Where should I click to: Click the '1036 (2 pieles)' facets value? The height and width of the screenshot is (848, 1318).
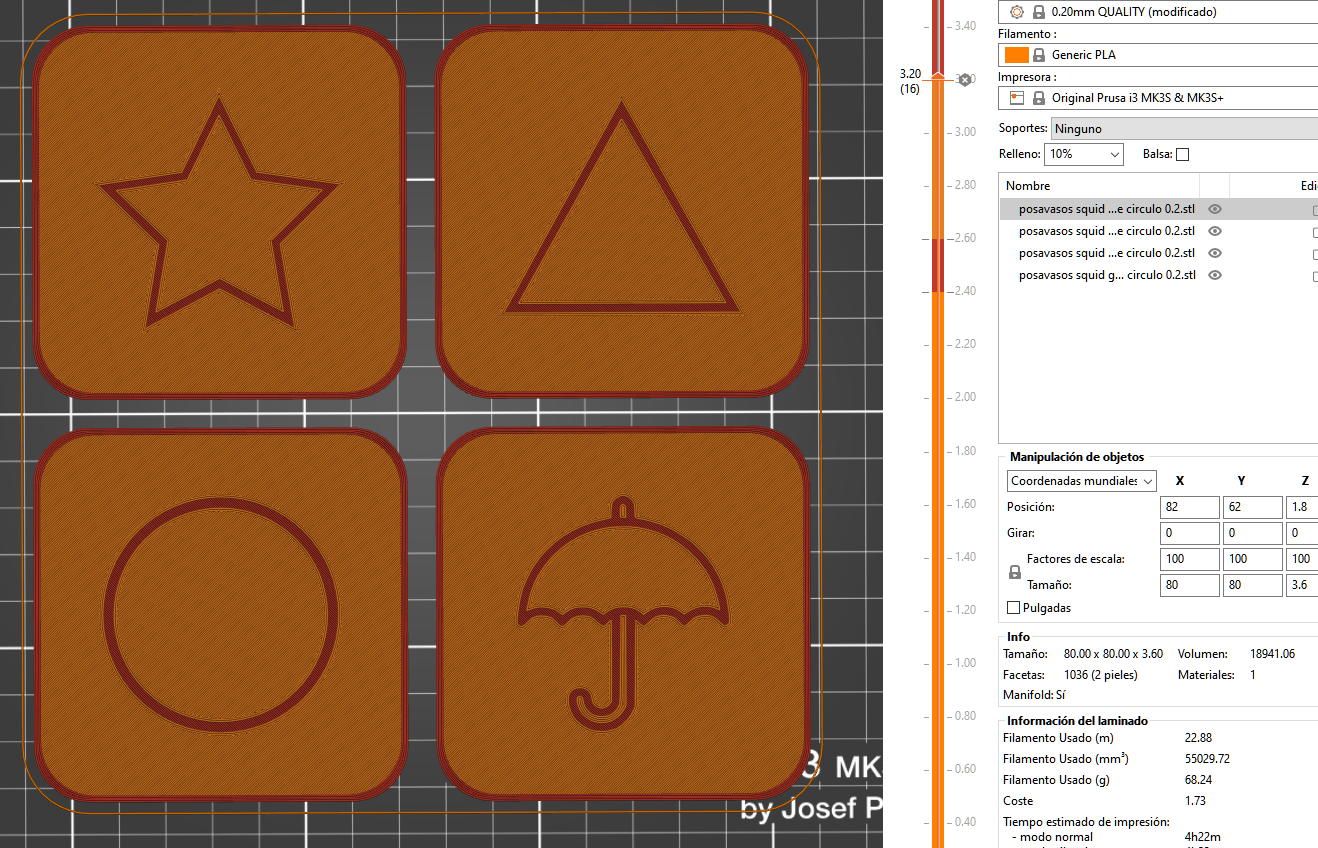tap(1100, 675)
